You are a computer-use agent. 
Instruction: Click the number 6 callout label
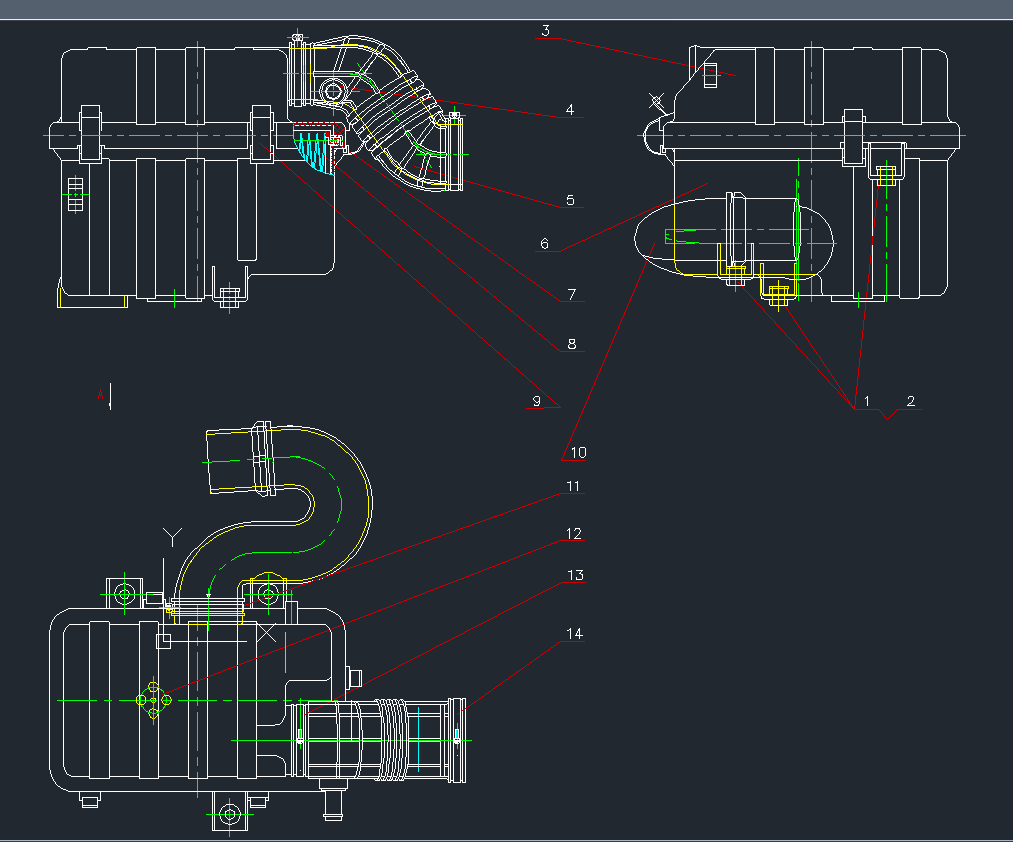[x=545, y=243]
